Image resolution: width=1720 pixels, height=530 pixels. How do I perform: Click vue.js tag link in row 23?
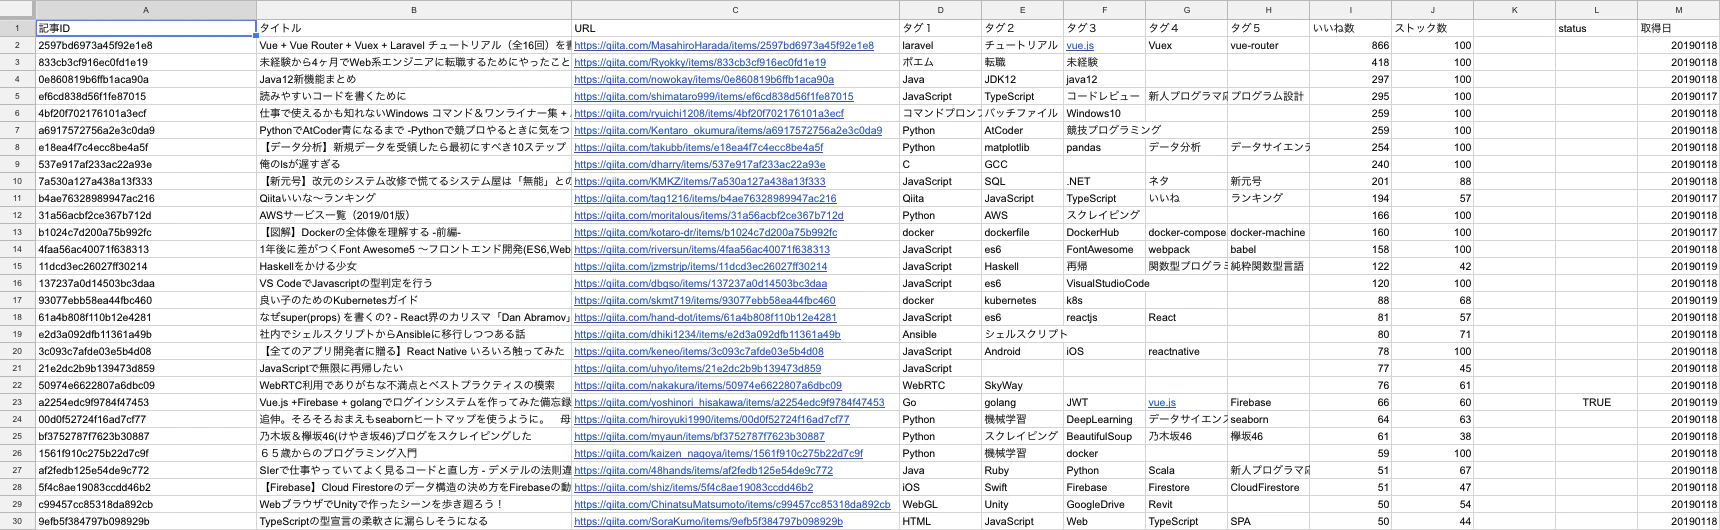point(1162,402)
